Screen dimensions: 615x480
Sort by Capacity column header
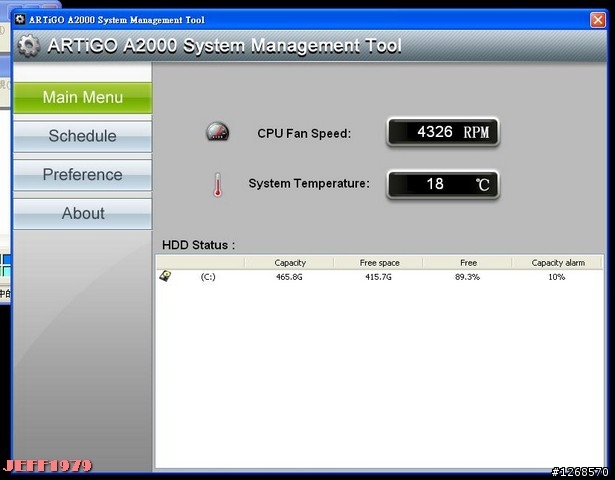tap(289, 263)
